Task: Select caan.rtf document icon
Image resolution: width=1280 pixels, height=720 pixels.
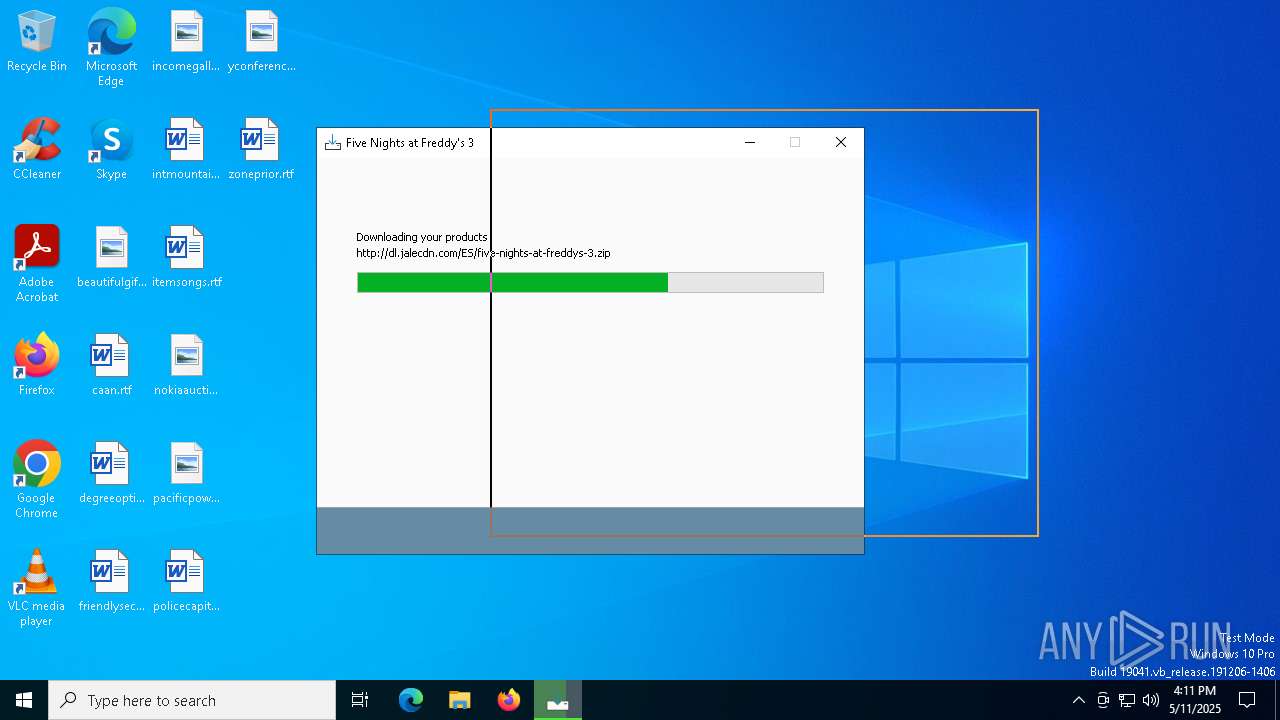Action: click(x=111, y=366)
